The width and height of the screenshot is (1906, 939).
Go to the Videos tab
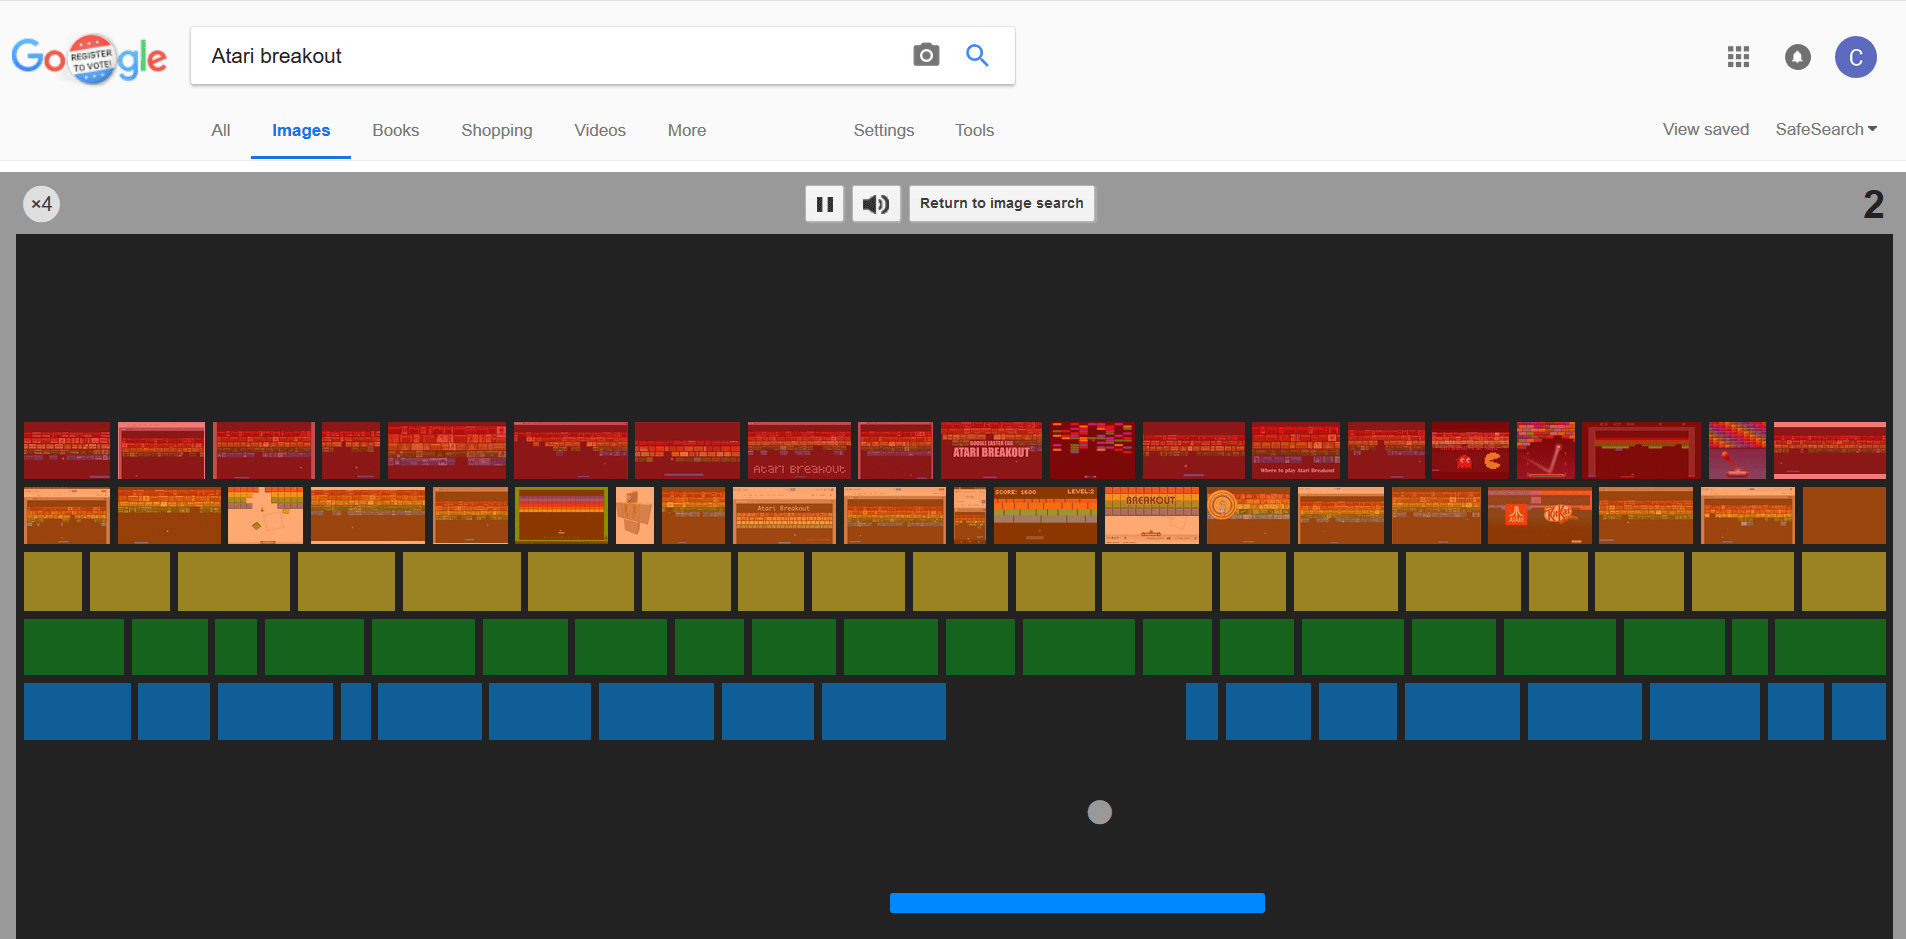[x=600, y=130]
